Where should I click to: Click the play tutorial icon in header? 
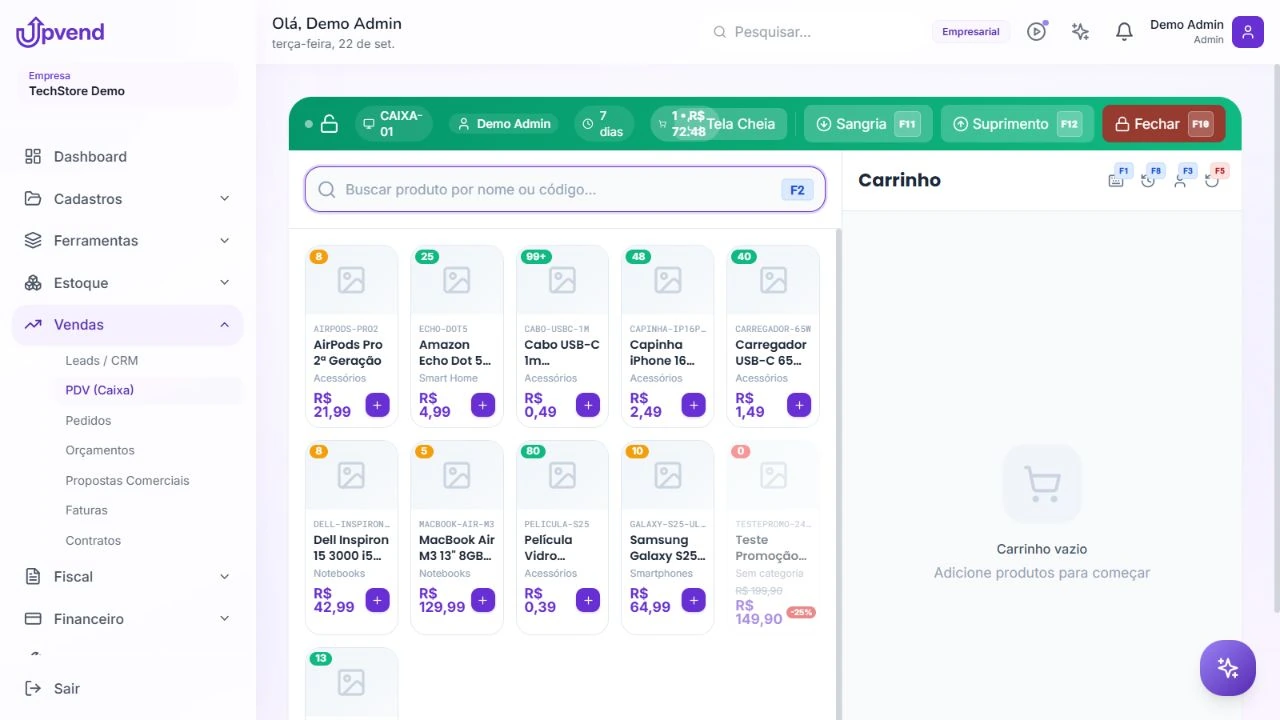1037,32
